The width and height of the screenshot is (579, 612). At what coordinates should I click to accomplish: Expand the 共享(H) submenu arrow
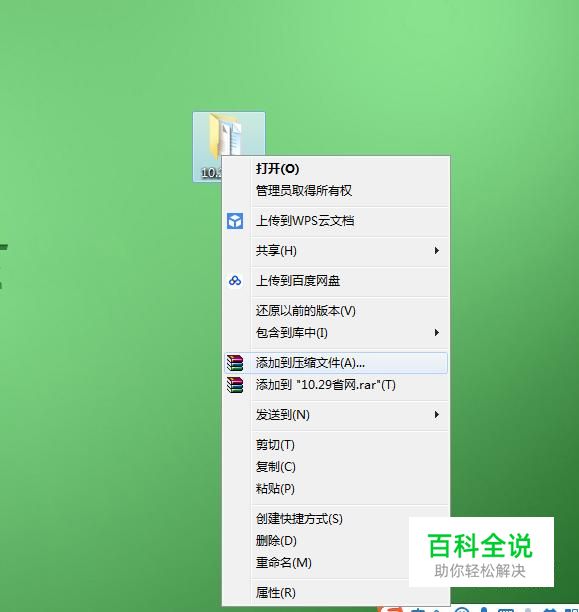[437, 251]
